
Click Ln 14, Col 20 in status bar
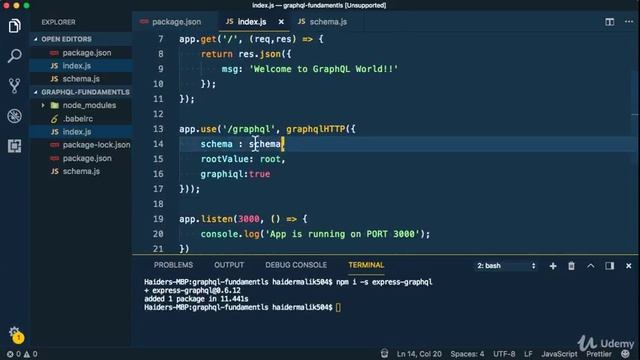click(419, 354)
